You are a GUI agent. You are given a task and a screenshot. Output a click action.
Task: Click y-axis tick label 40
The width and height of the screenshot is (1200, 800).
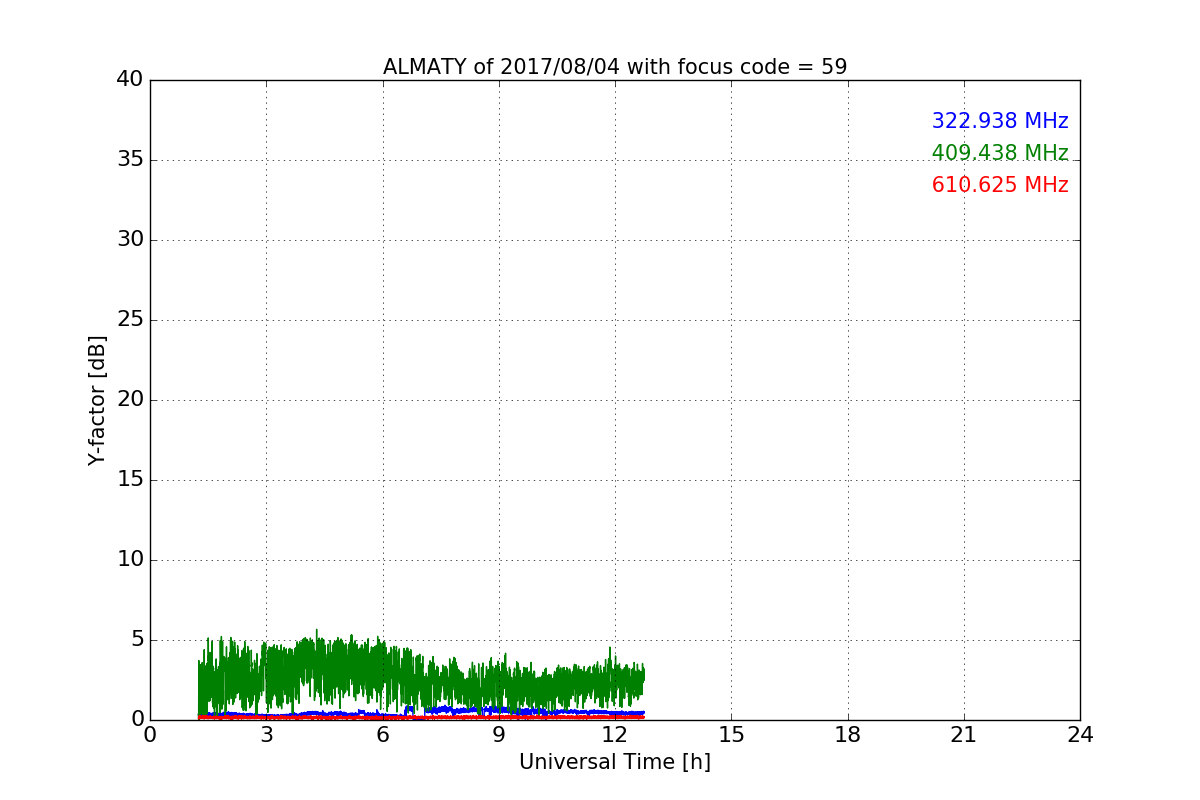[130, 80]
